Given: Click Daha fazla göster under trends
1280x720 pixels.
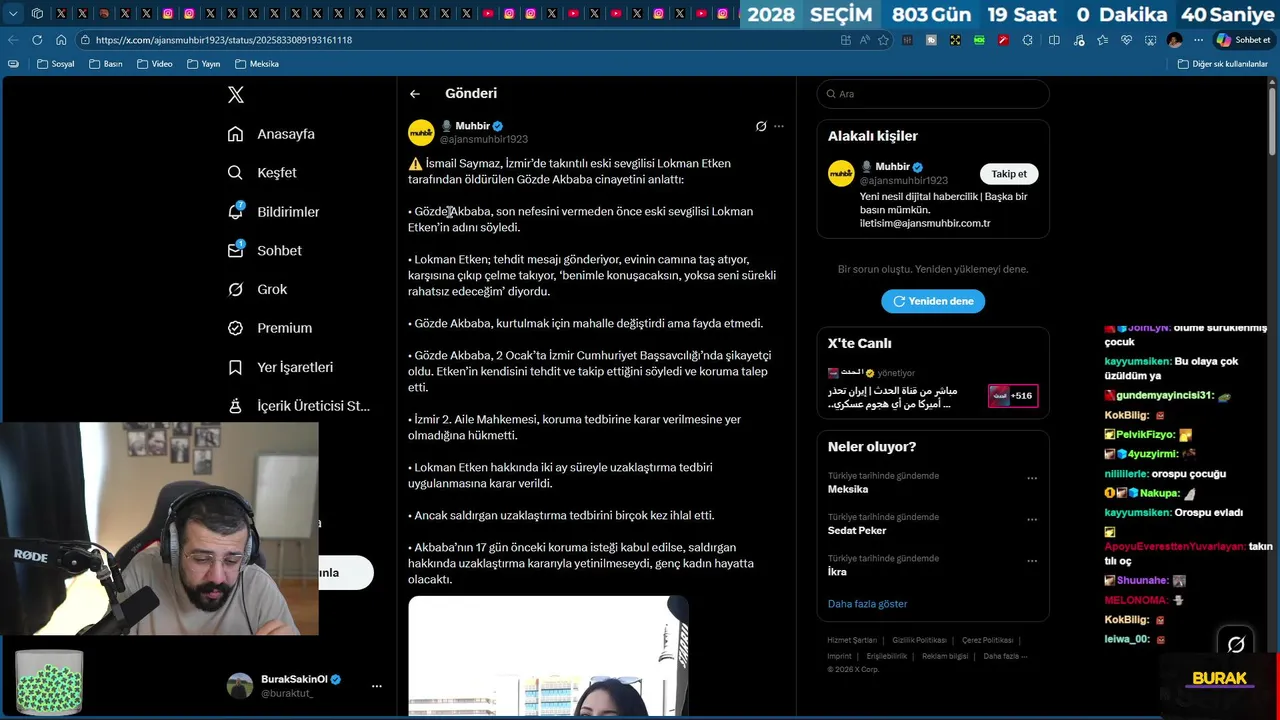Looking at the screenshot, I should (867, 604).
